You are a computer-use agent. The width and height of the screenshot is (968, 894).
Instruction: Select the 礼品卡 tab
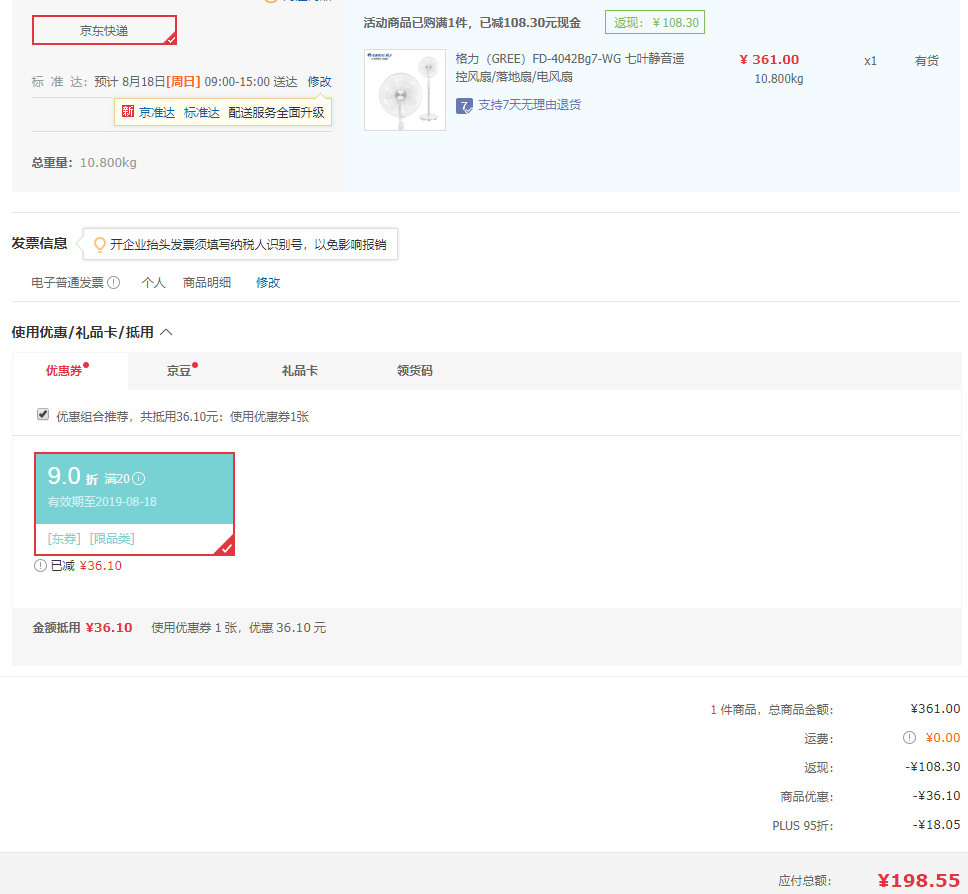tap(300, 370)
